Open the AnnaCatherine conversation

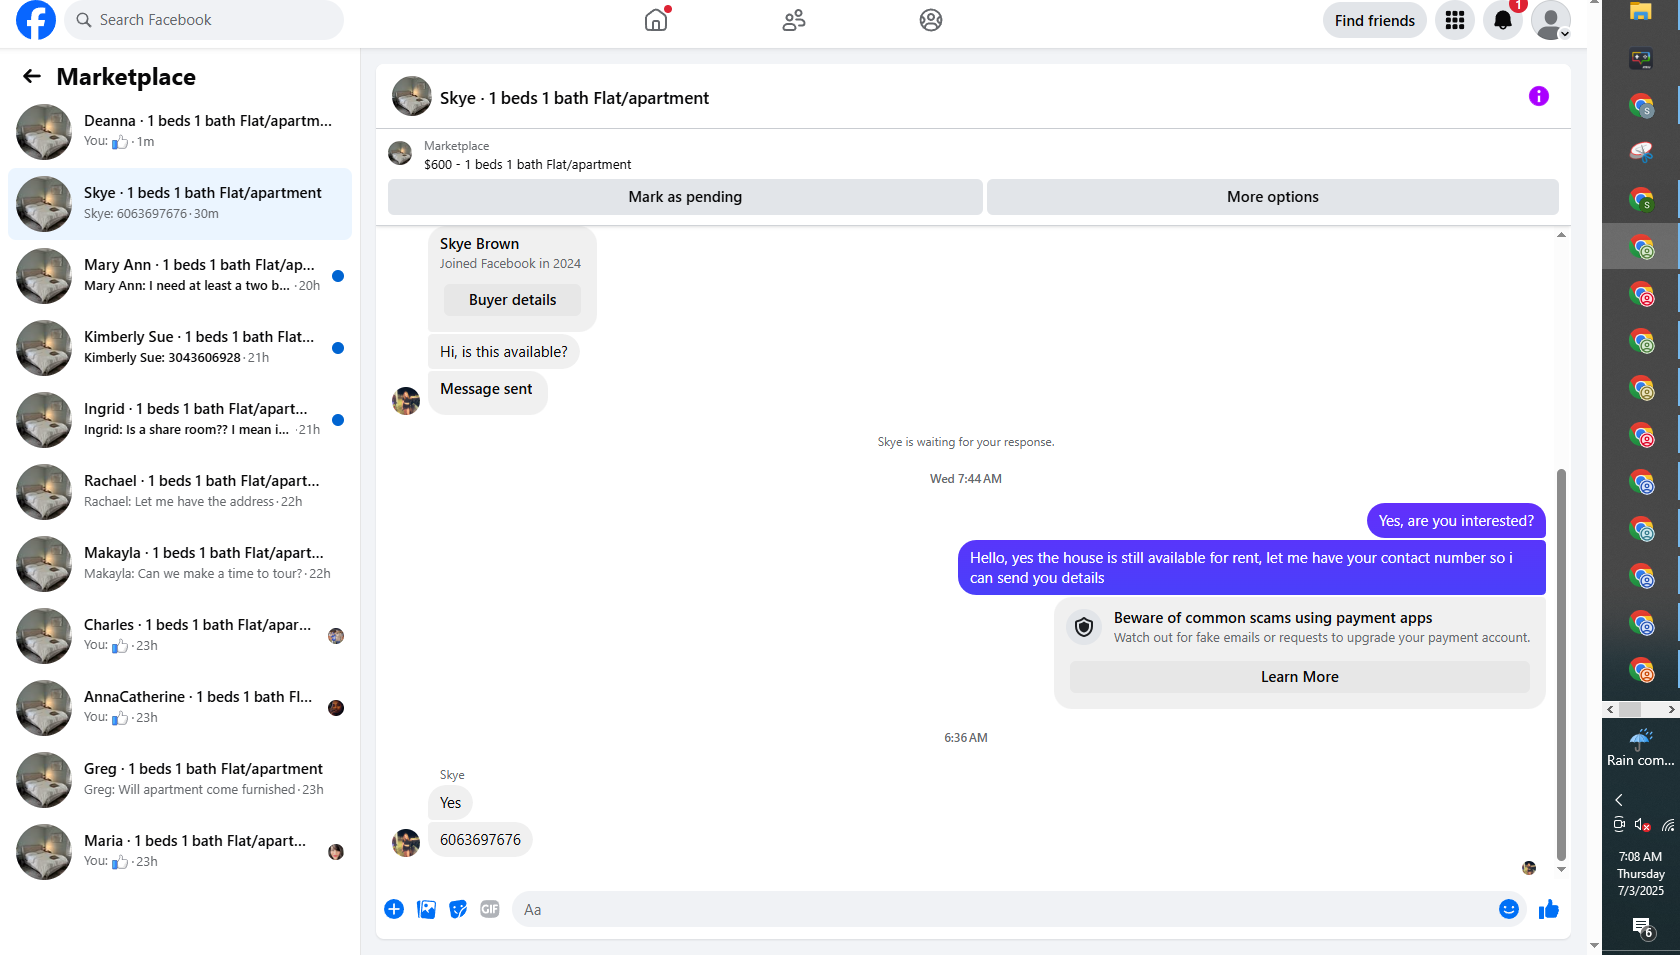(180, 708)
